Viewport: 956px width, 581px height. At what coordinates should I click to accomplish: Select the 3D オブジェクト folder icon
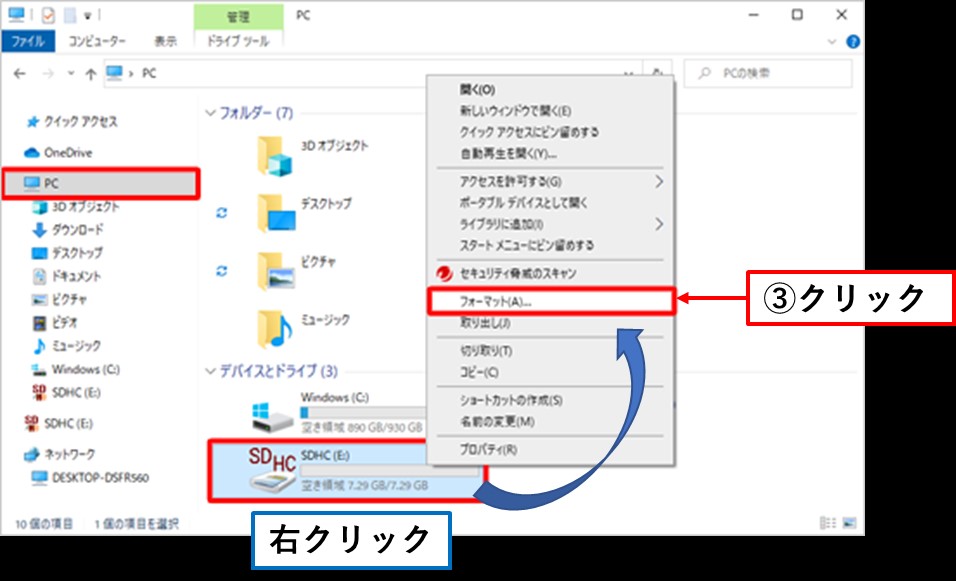tap(275, 156)
